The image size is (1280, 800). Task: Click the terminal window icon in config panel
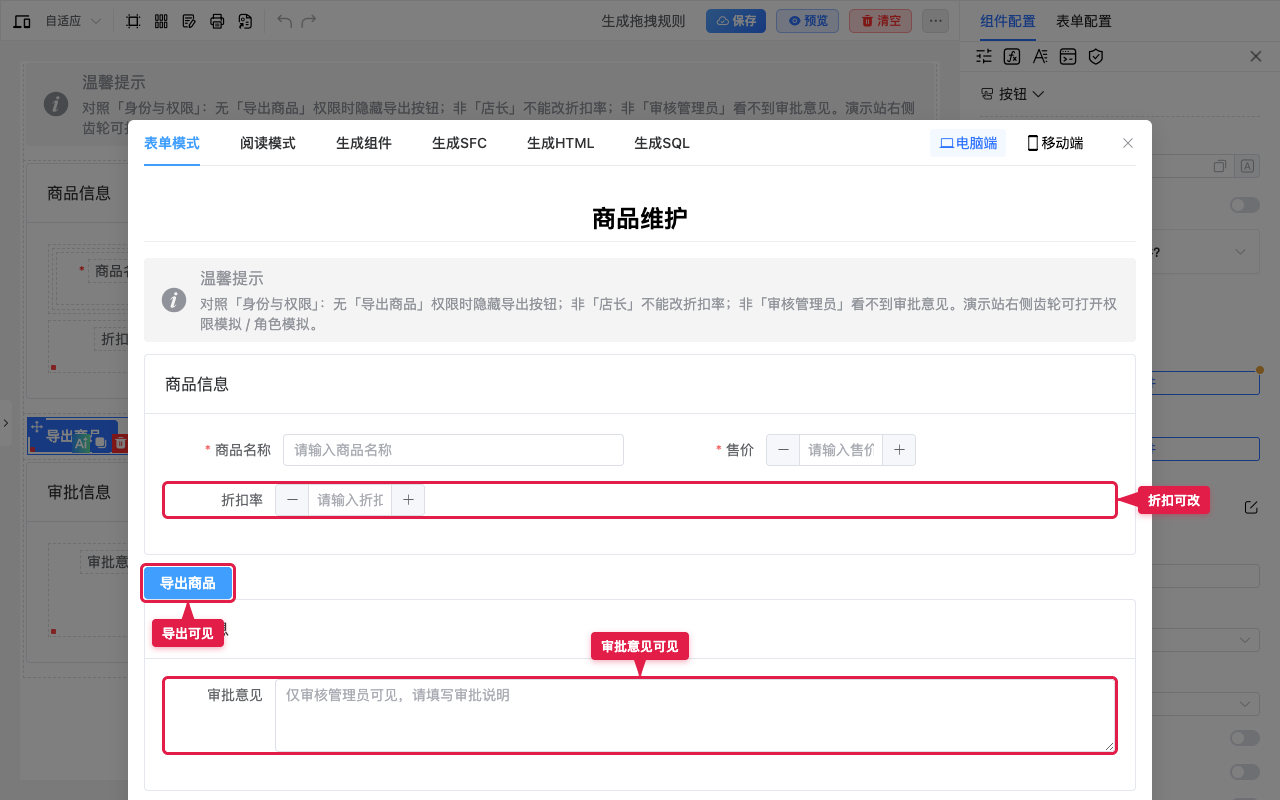point(1068,57)
